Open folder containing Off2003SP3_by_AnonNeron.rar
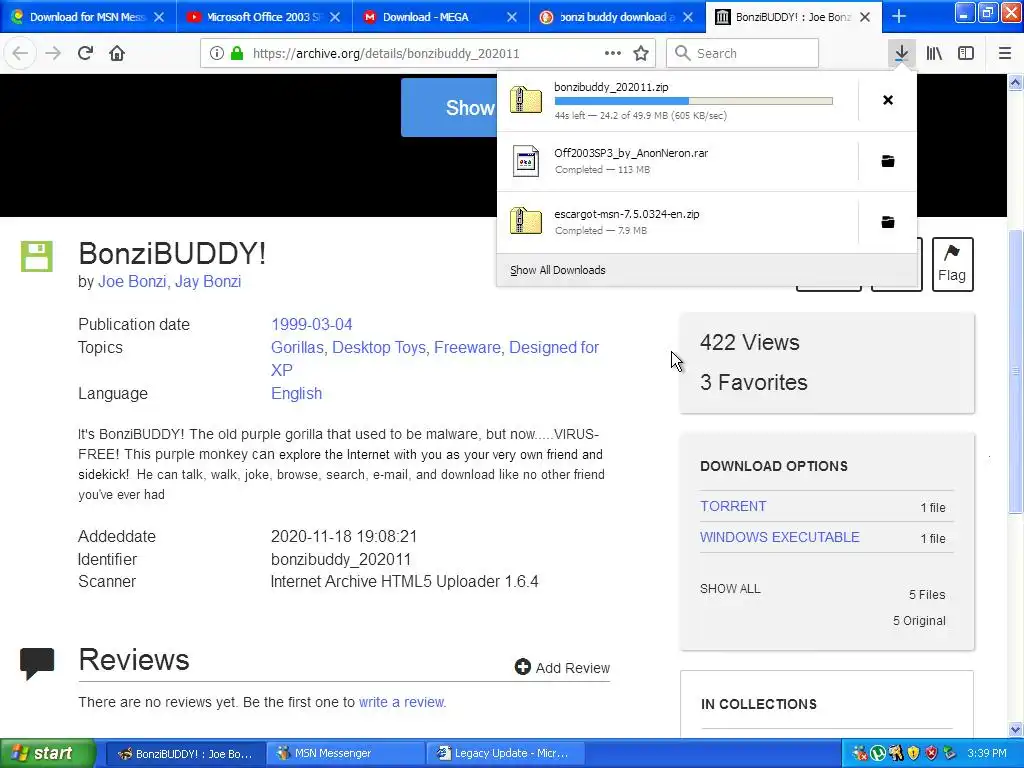Image resolution: width=1024 pixels, height=768 pixels. pyautogui.click(x=888, y=161)
